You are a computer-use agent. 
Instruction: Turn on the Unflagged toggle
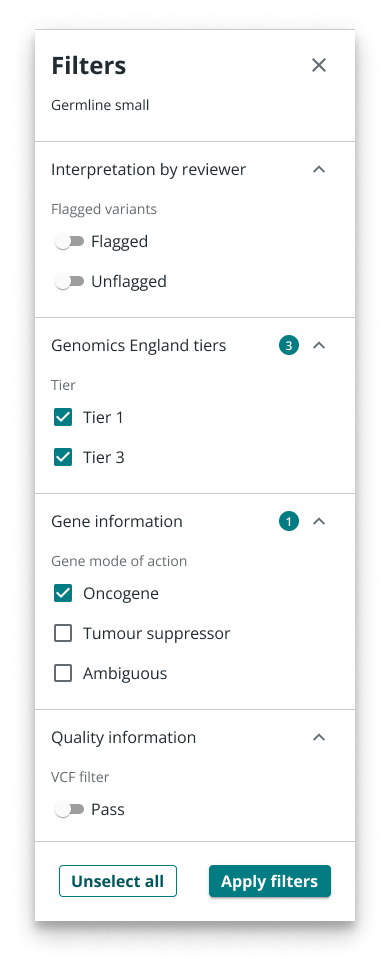pyautogui.click(x=69, y=282)
